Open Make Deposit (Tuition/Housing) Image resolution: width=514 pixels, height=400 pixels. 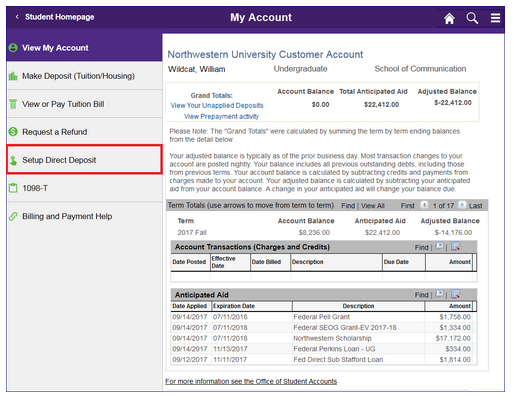coord(84,76)
